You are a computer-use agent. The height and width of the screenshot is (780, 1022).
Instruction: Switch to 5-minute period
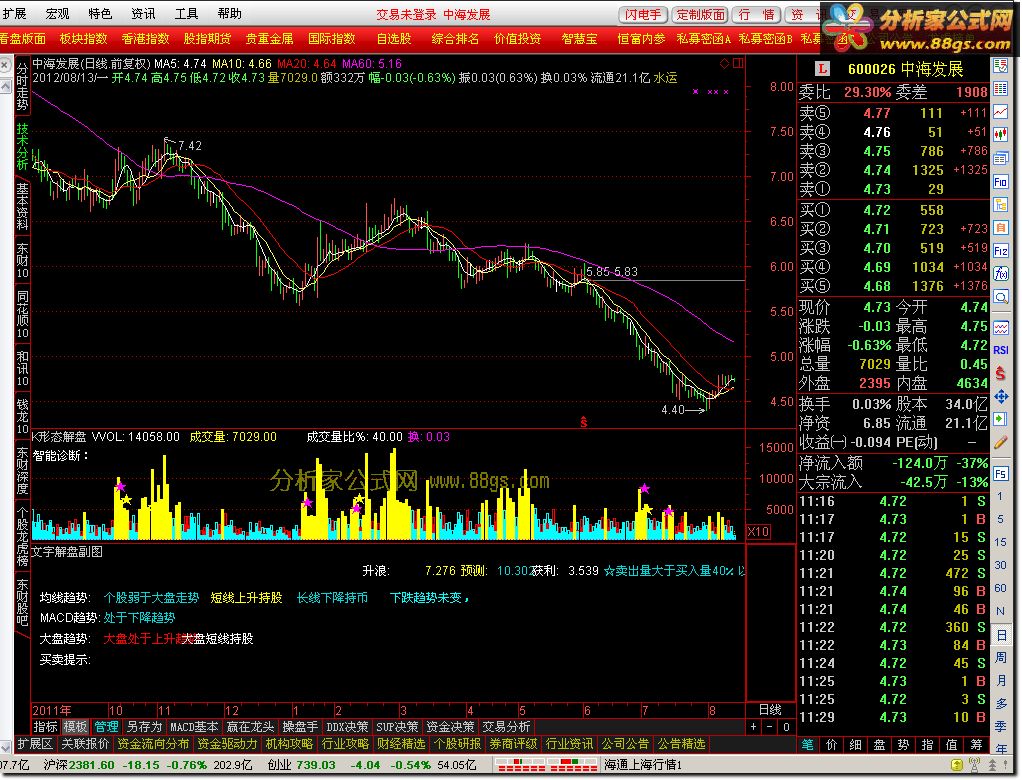(1000, 519)
